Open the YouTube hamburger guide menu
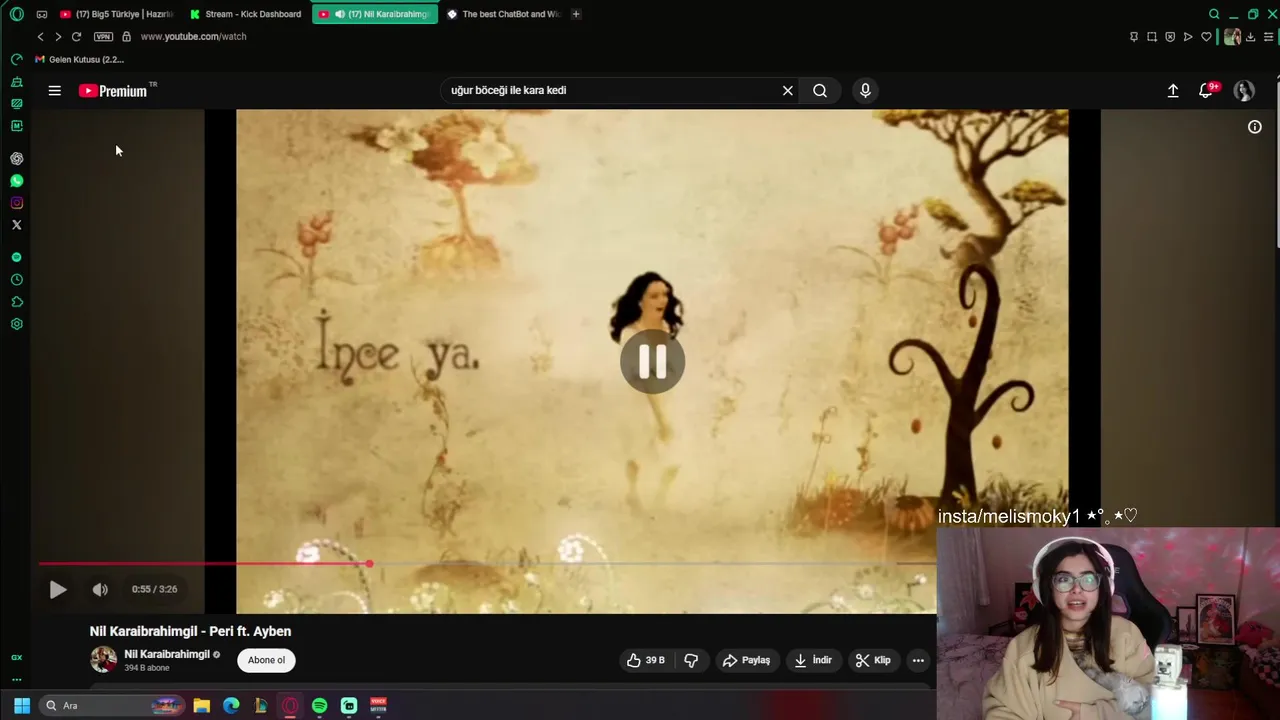Image resolution: width=1280 pixels, height=720 pixels. coord(55,90)
